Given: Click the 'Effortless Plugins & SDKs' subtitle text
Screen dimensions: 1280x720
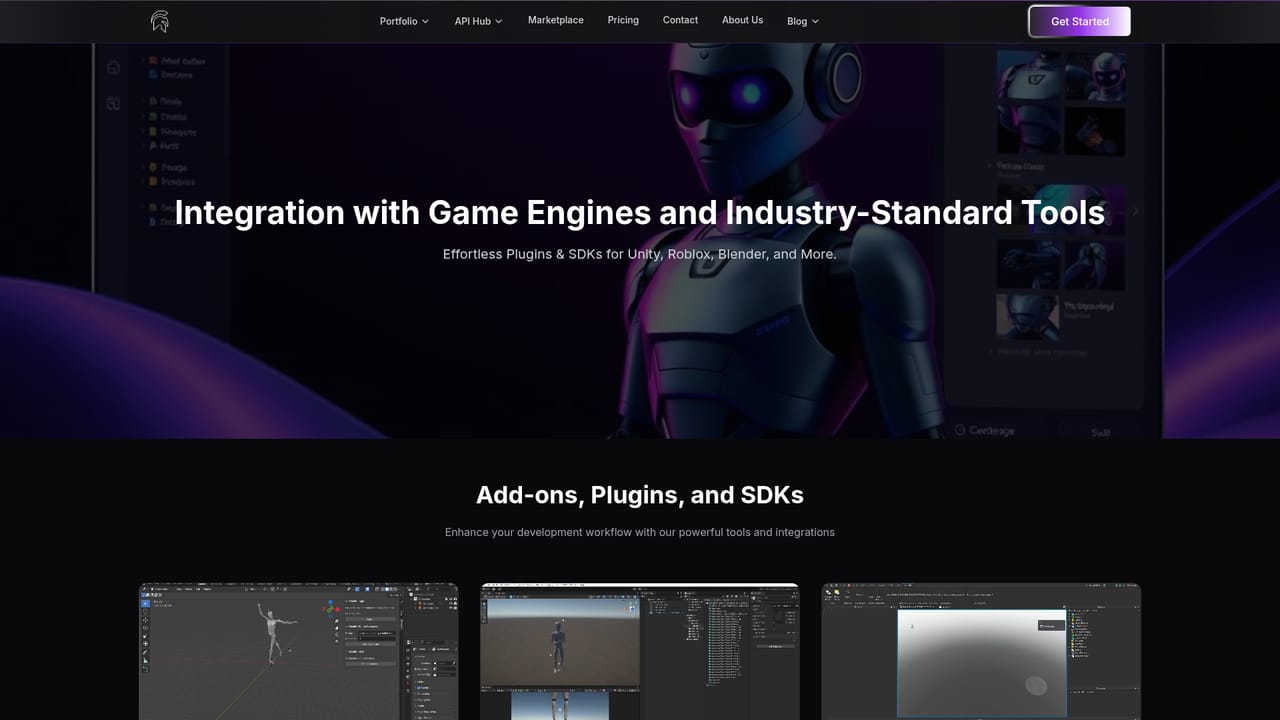Looking at the screenshot, I should pos(640,254).
